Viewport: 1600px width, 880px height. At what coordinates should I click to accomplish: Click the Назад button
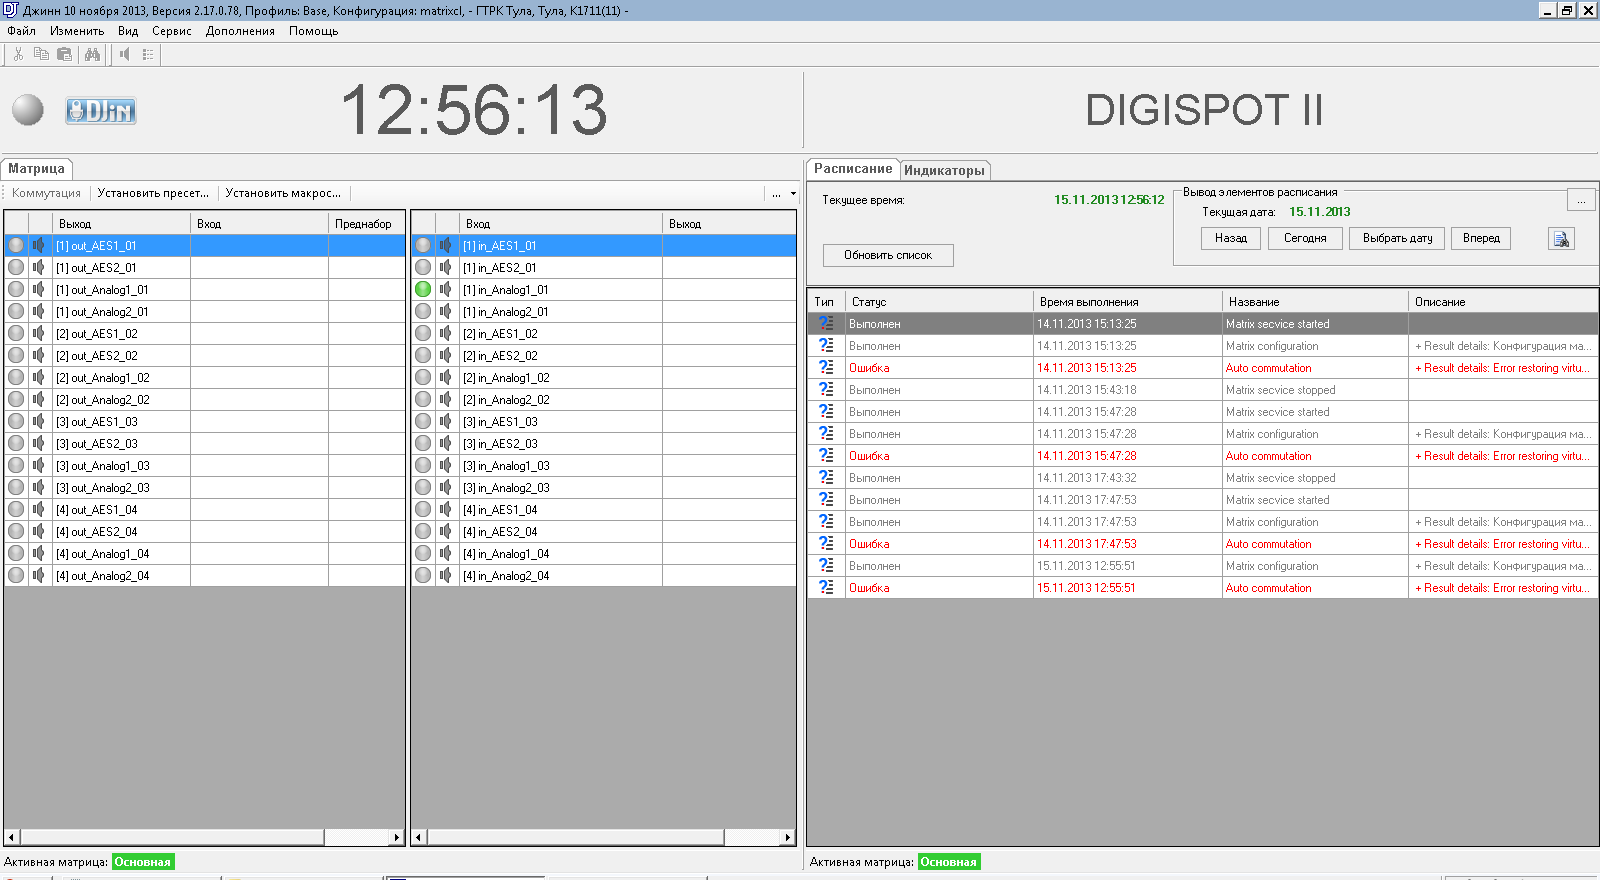point(1231,238)
